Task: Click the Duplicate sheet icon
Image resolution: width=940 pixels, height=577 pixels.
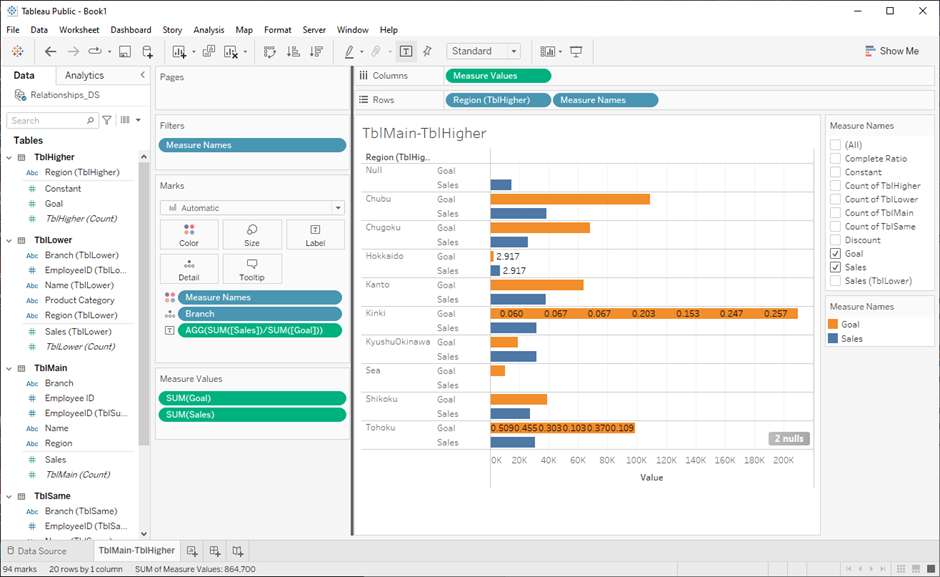Action: 209,52
